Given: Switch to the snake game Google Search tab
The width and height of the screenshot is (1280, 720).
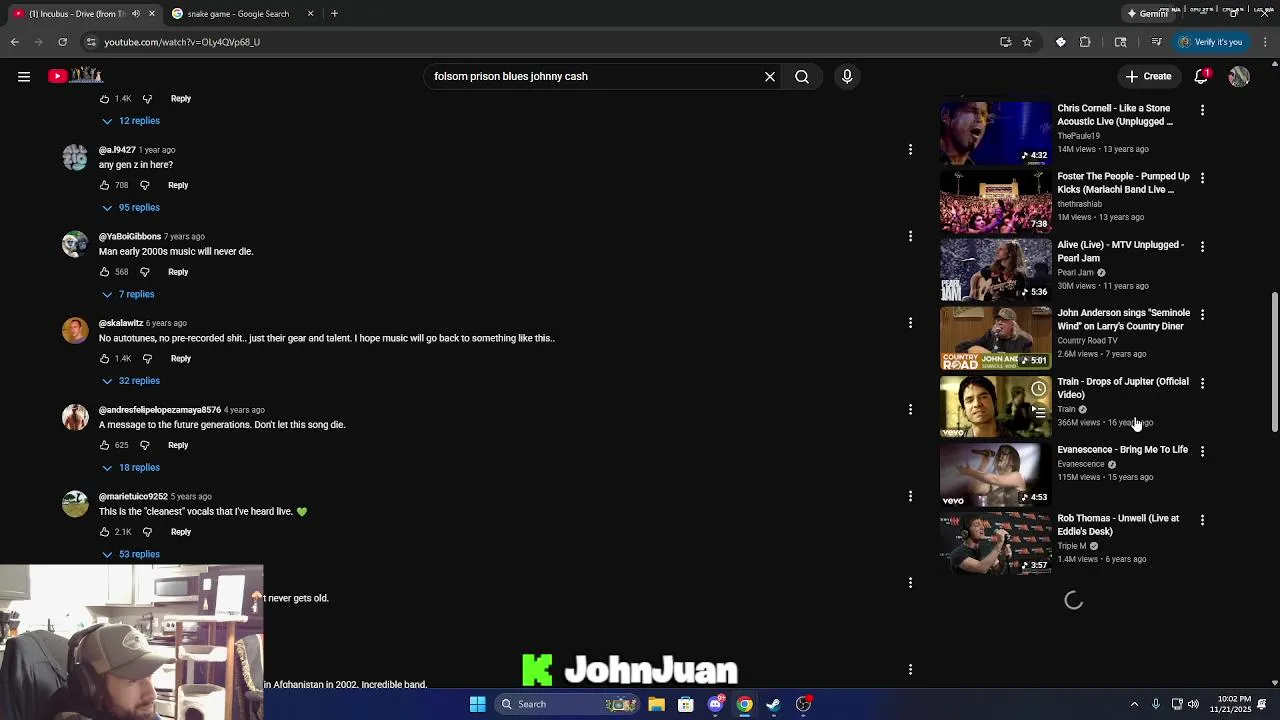Looking at the screenshot, I should coord(238,14).
